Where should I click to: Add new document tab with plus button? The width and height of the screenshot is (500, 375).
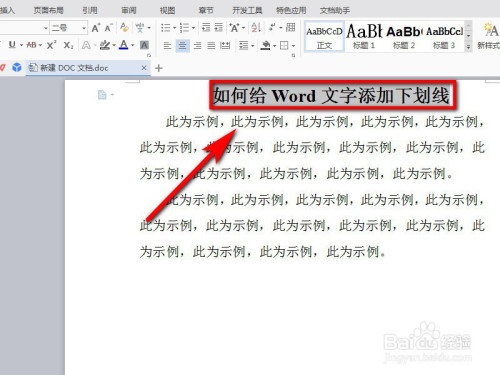[x=159, y=68]
